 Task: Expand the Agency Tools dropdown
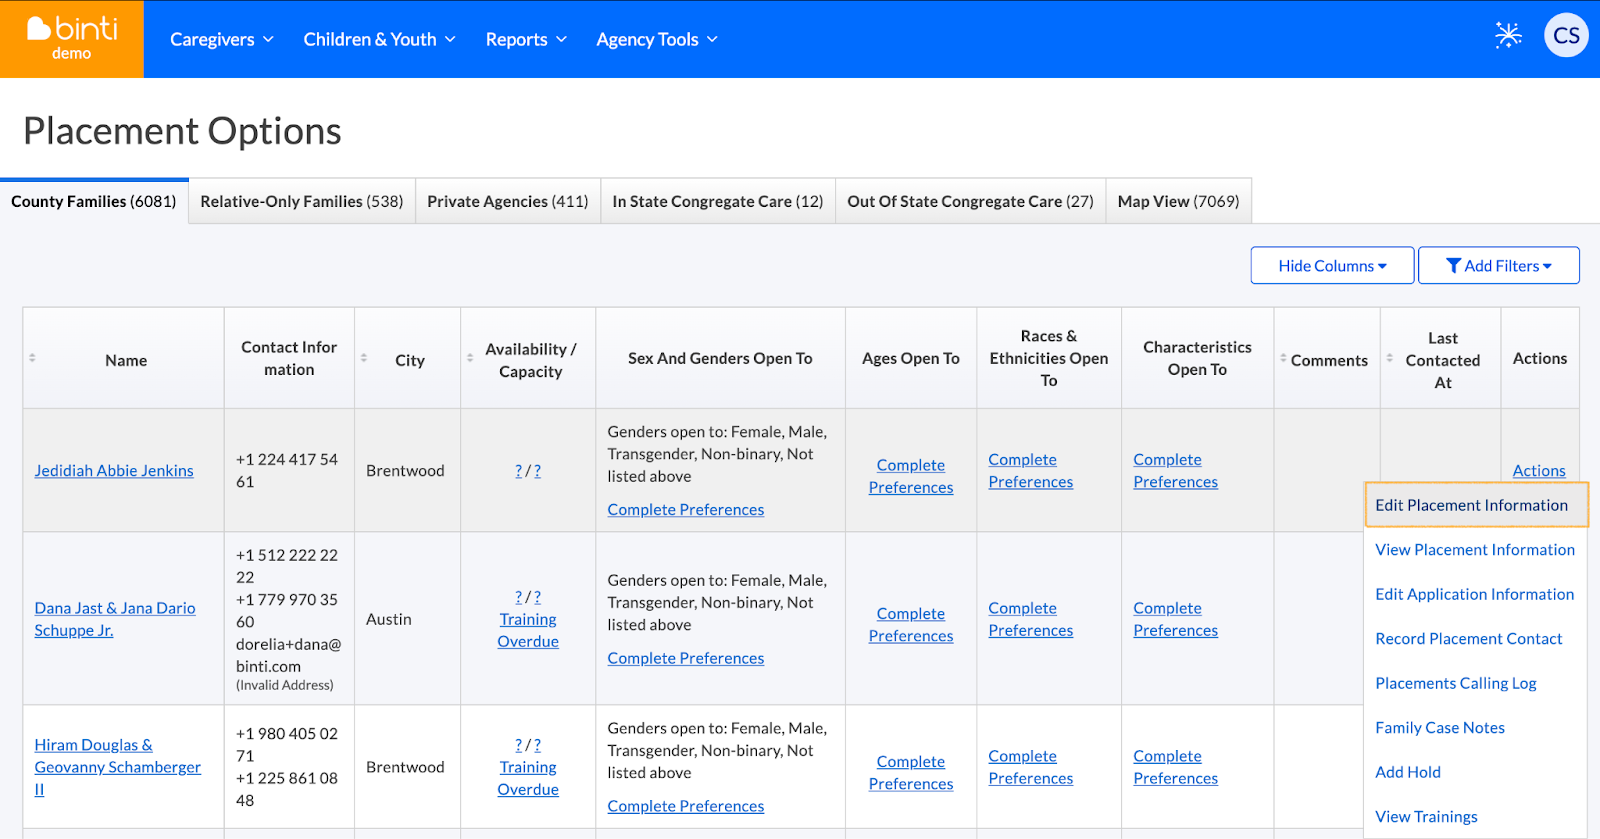657,39
